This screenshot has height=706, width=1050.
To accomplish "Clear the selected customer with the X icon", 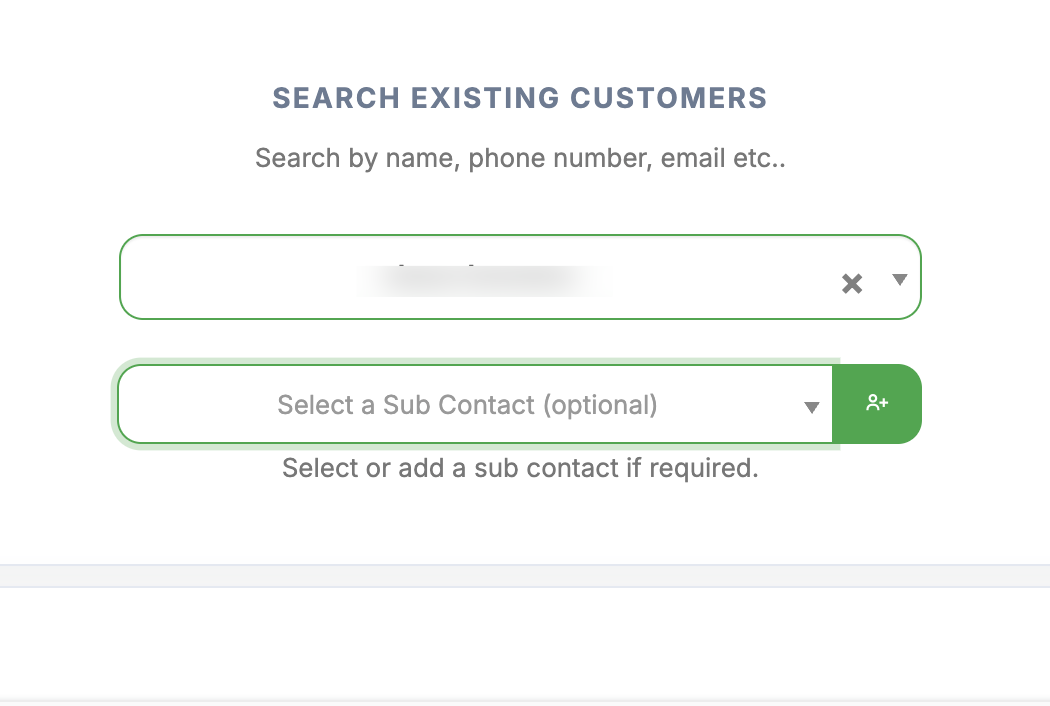I will coord(852,284).
